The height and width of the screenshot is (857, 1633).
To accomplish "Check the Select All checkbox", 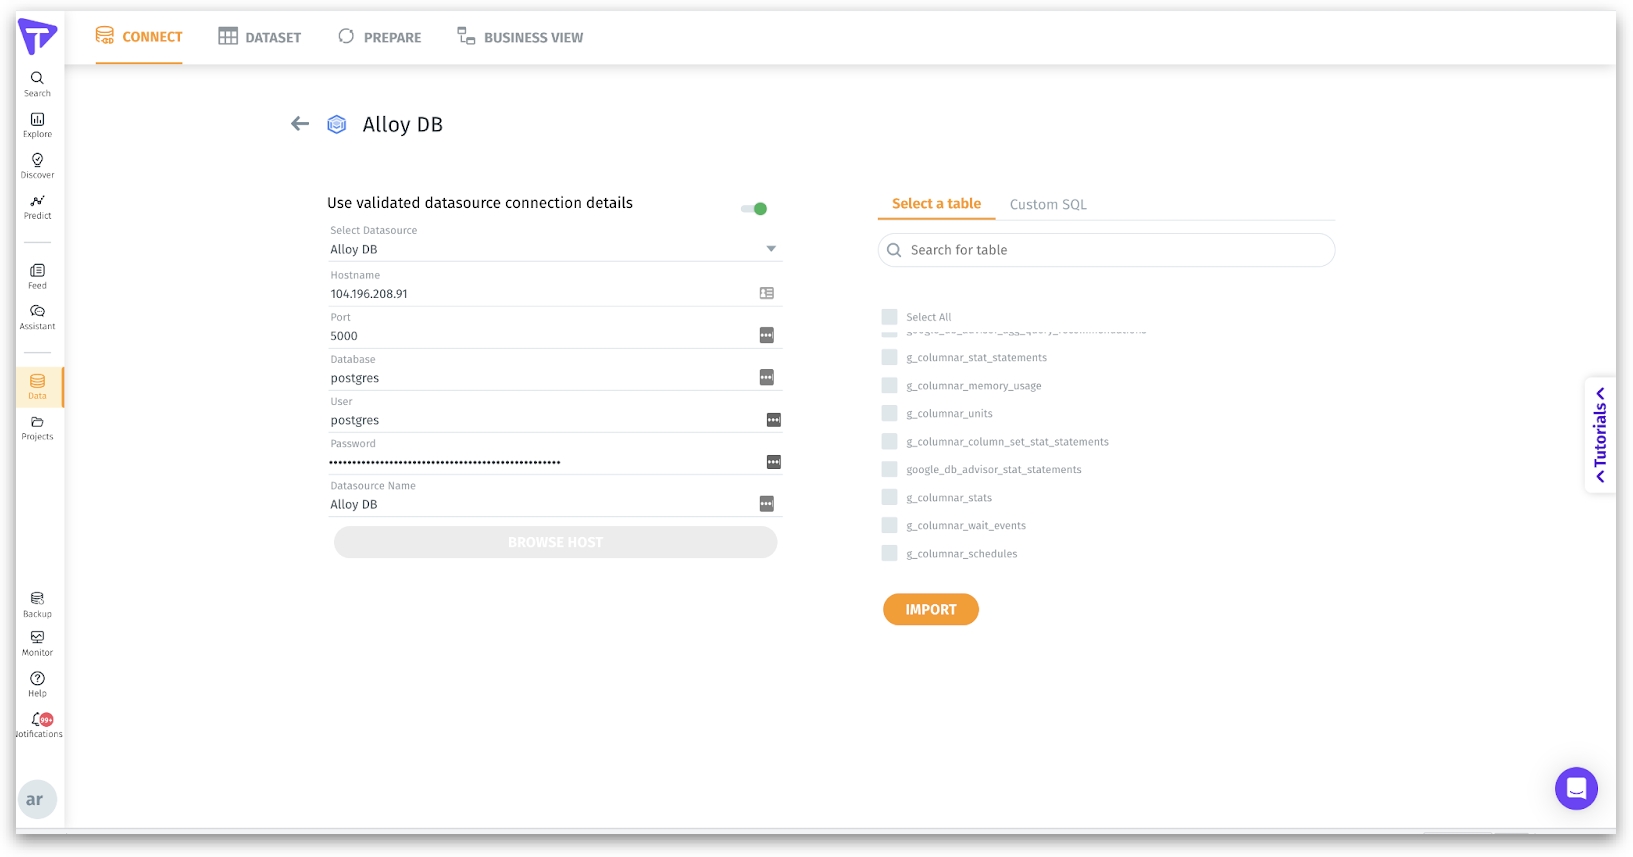I will (889, 317).
